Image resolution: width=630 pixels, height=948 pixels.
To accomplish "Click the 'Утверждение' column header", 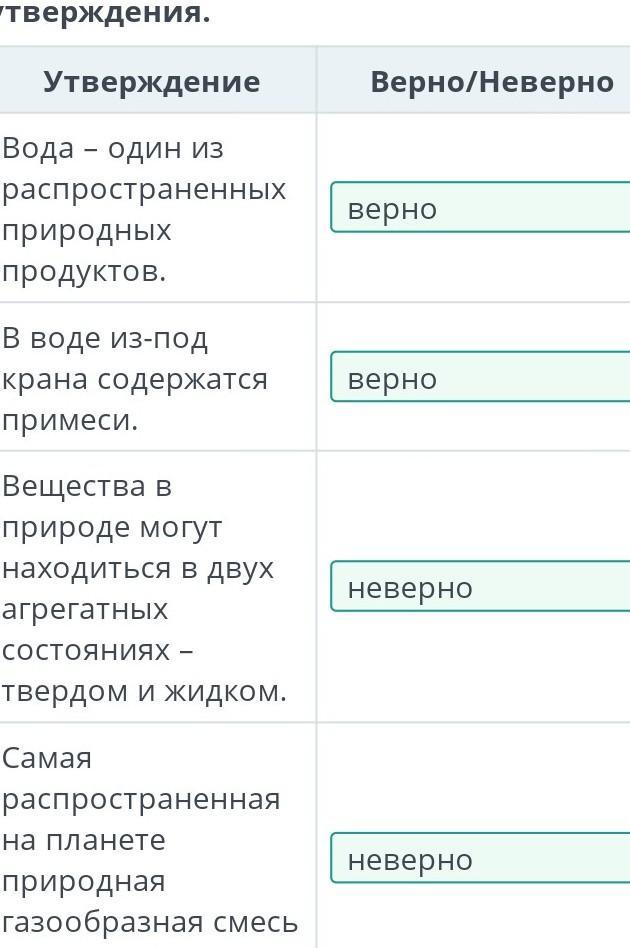I will (x=152, y=82).
